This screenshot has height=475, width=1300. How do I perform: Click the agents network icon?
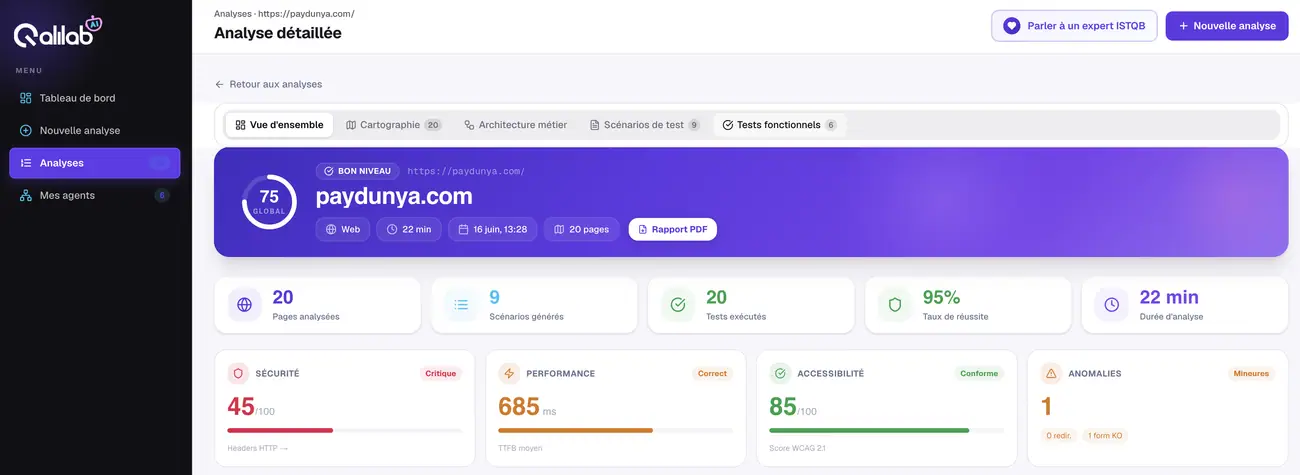coord(26,195)
